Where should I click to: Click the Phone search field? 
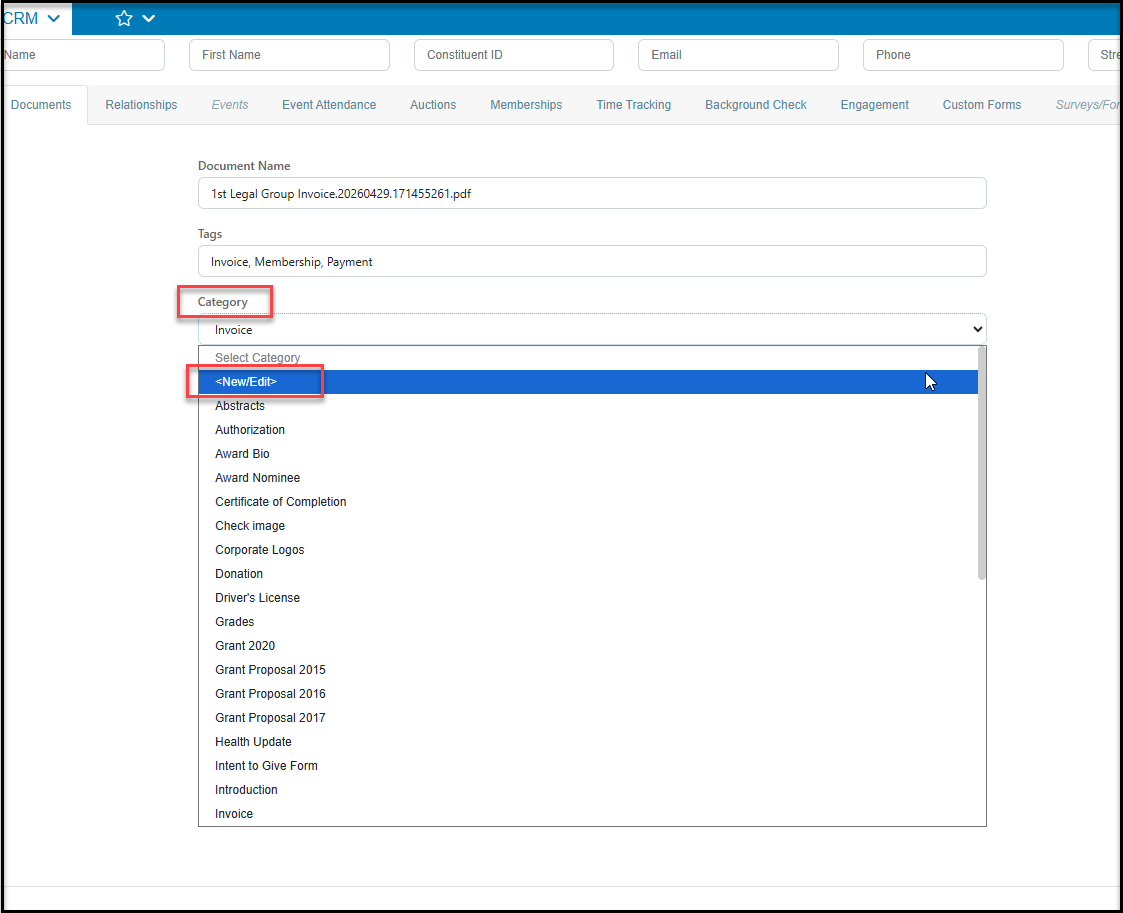[963, 55]
